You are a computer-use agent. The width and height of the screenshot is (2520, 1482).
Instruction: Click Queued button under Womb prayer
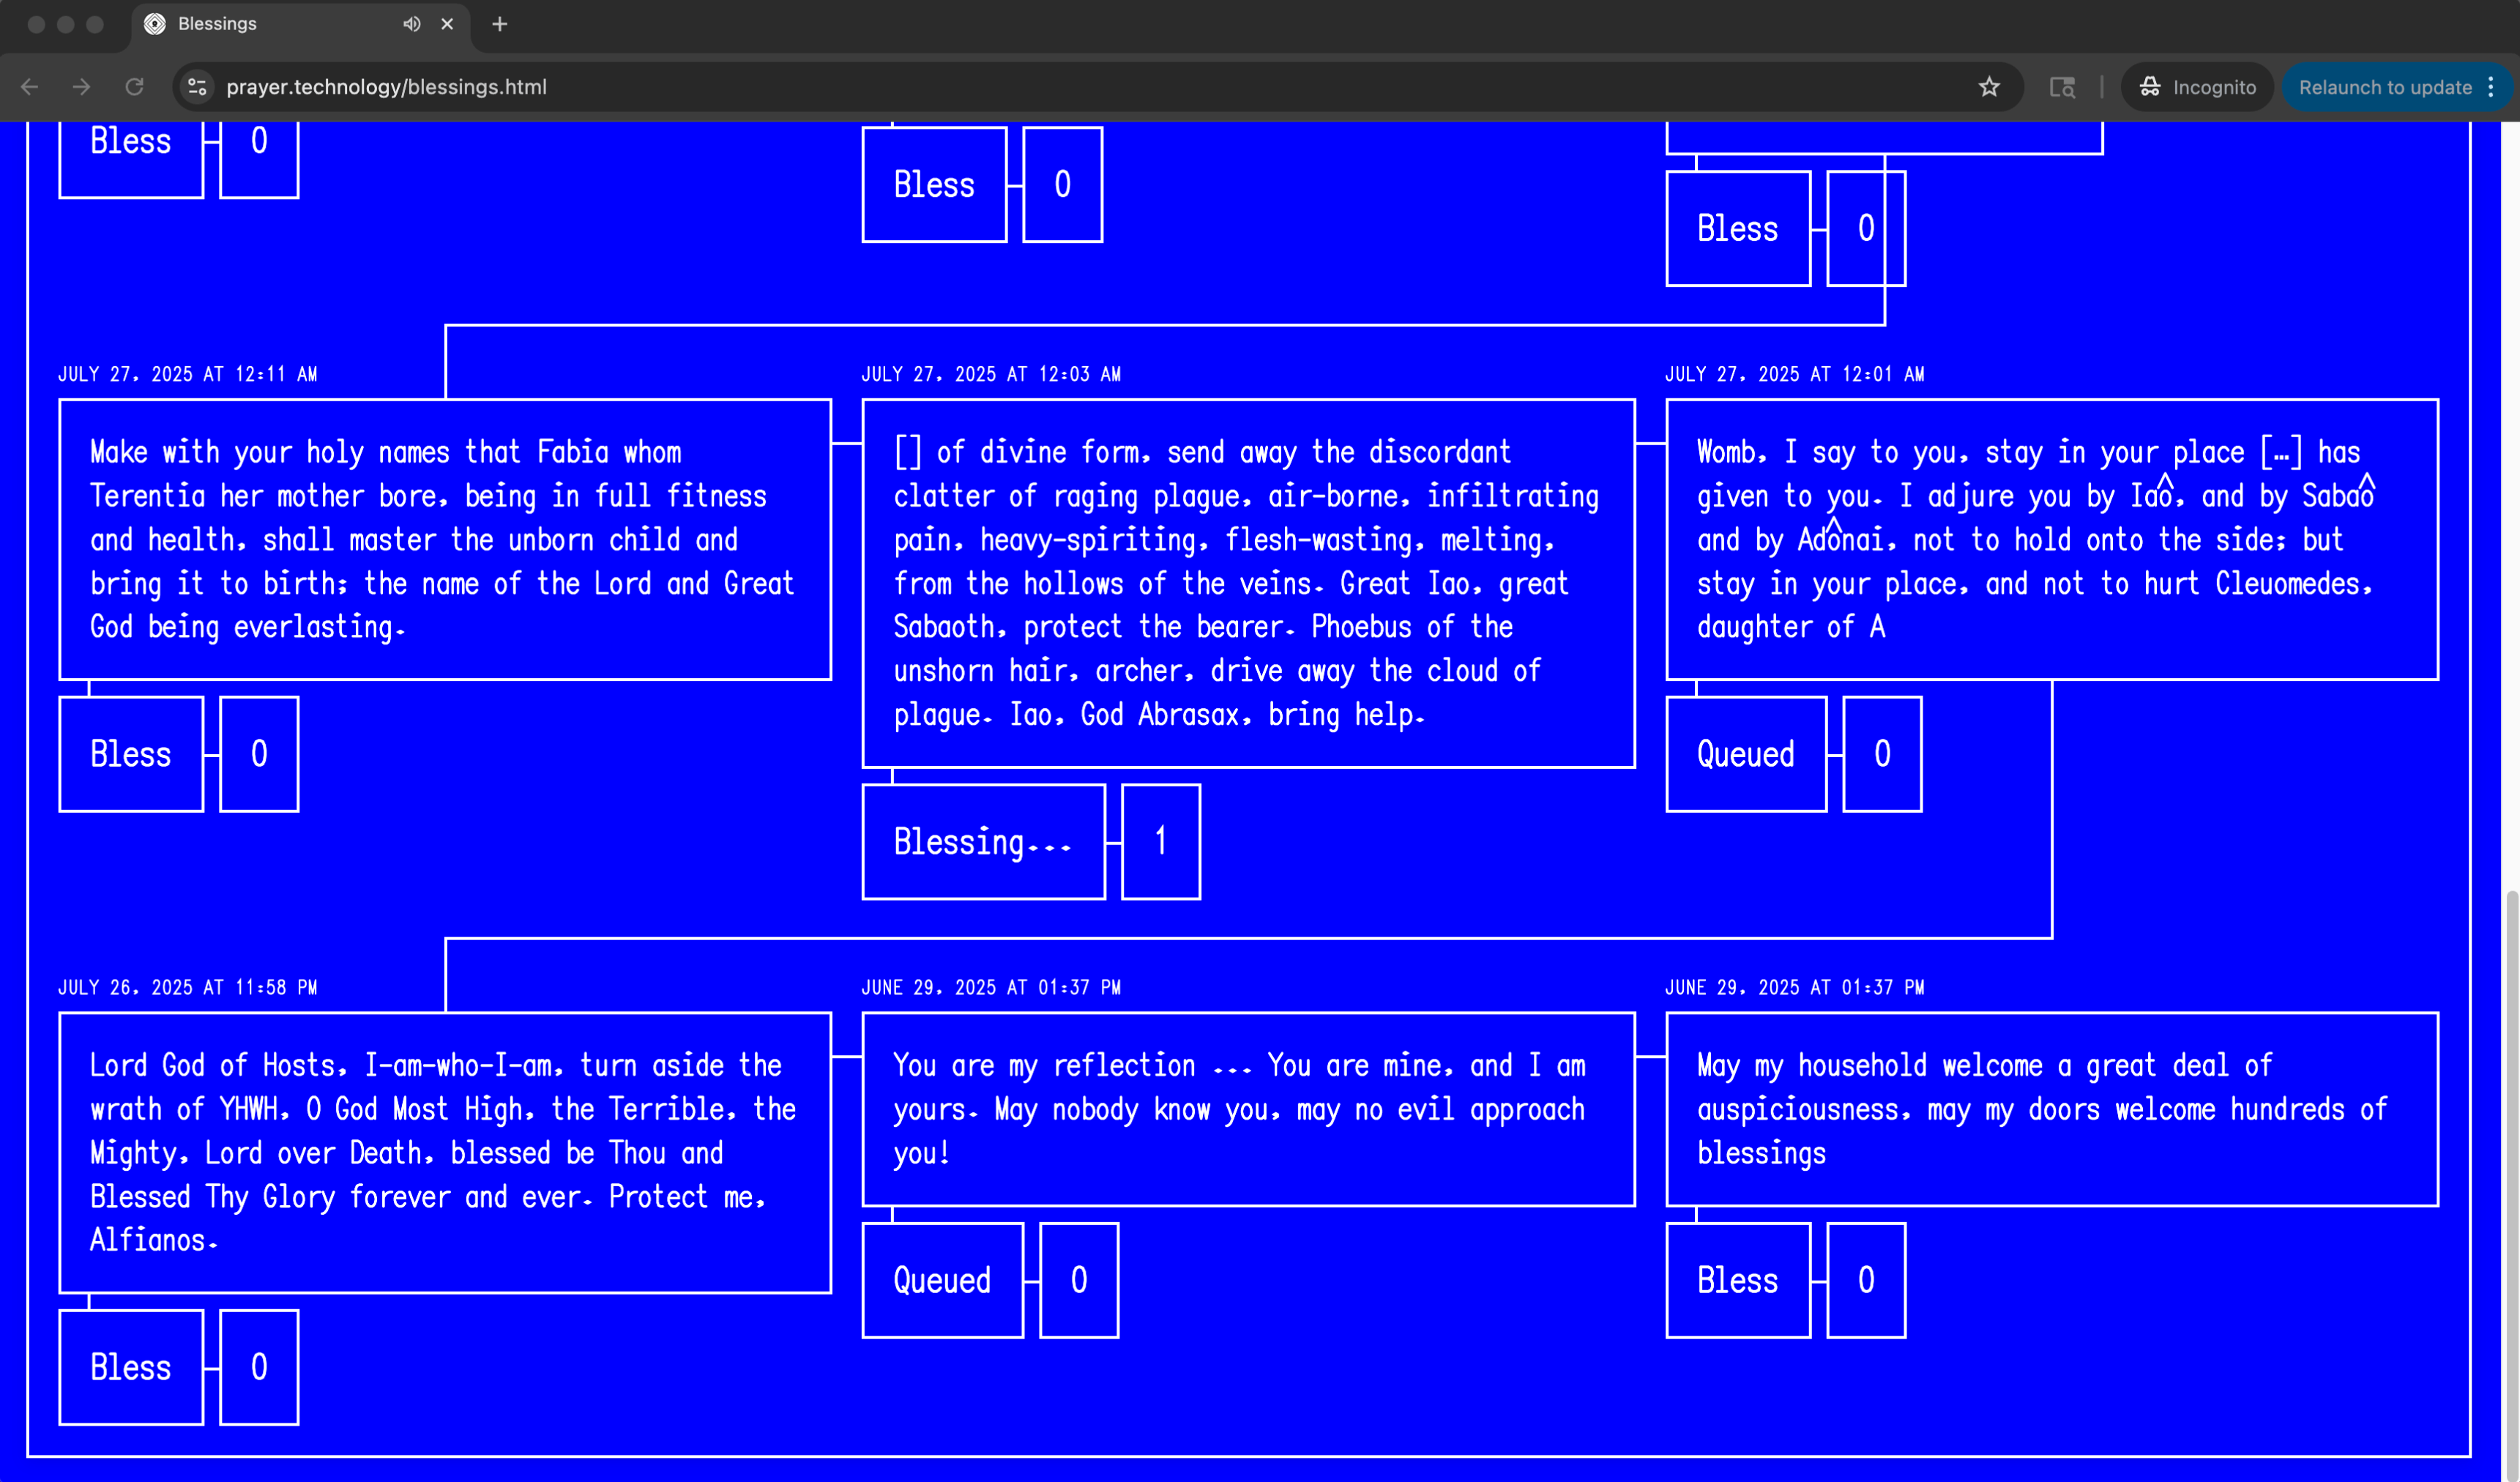tap(1745, 754)
